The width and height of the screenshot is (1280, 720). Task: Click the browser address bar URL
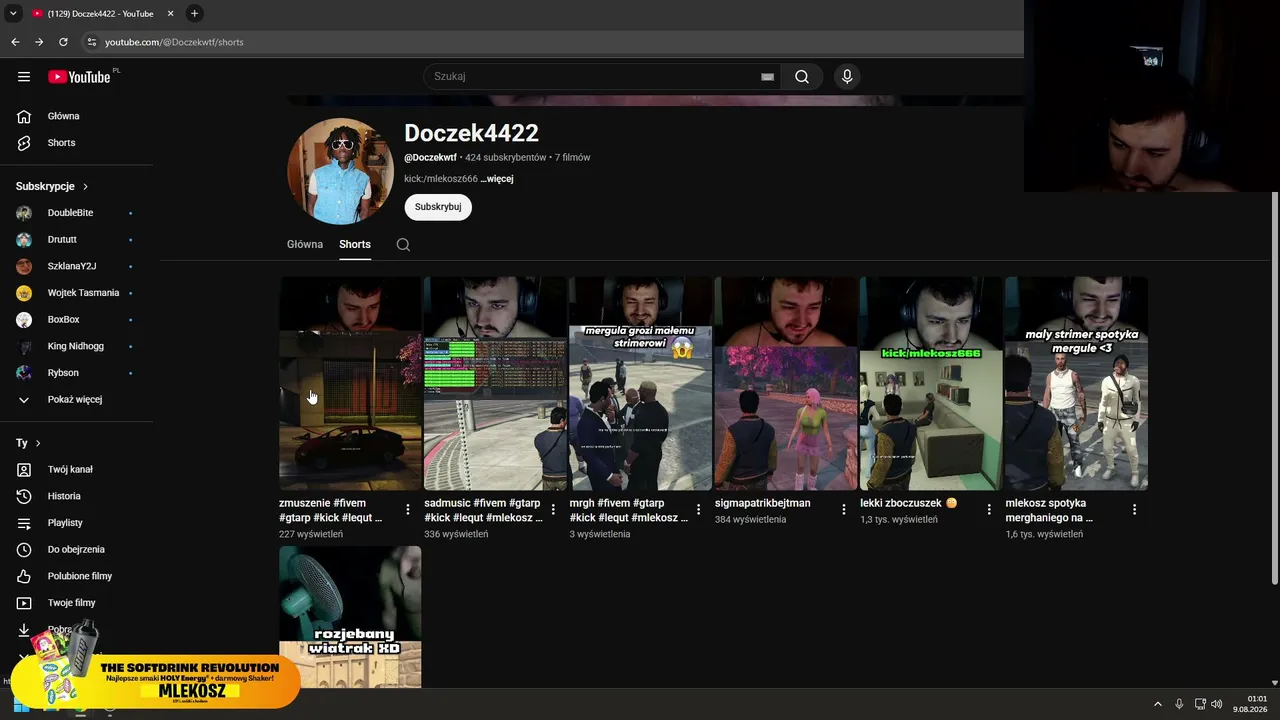point(174,42)
